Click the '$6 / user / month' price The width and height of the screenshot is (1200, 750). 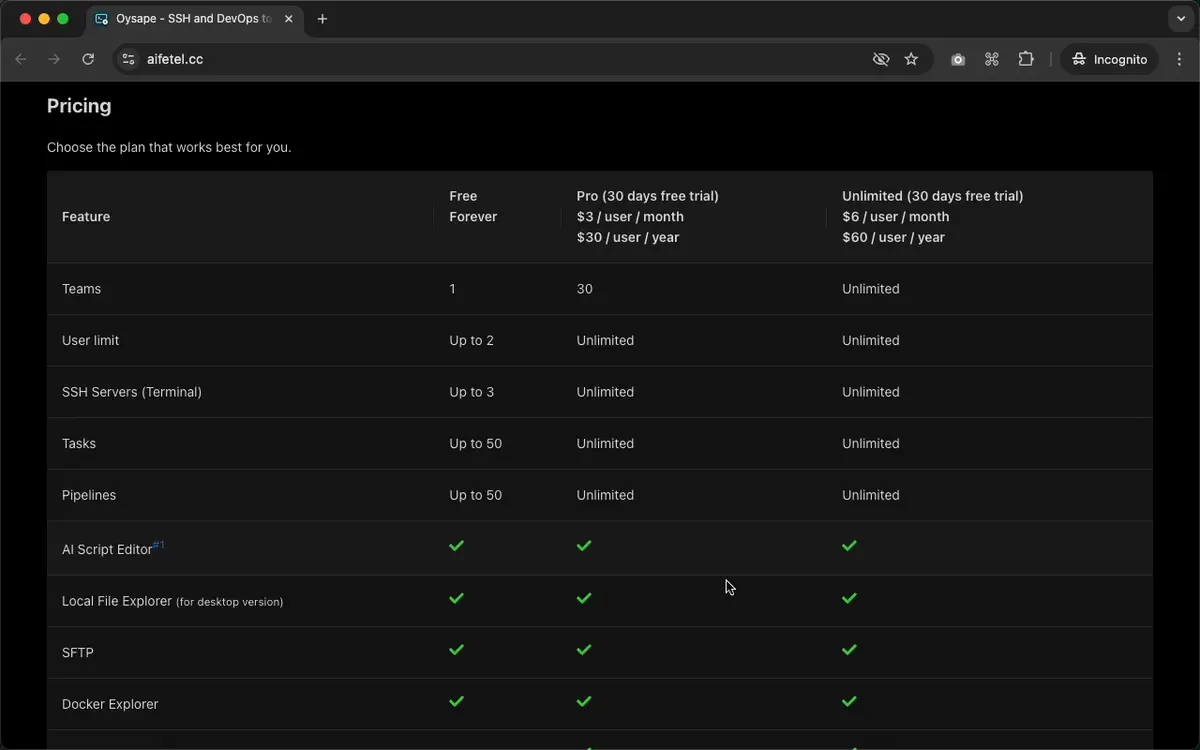[896, 217]
